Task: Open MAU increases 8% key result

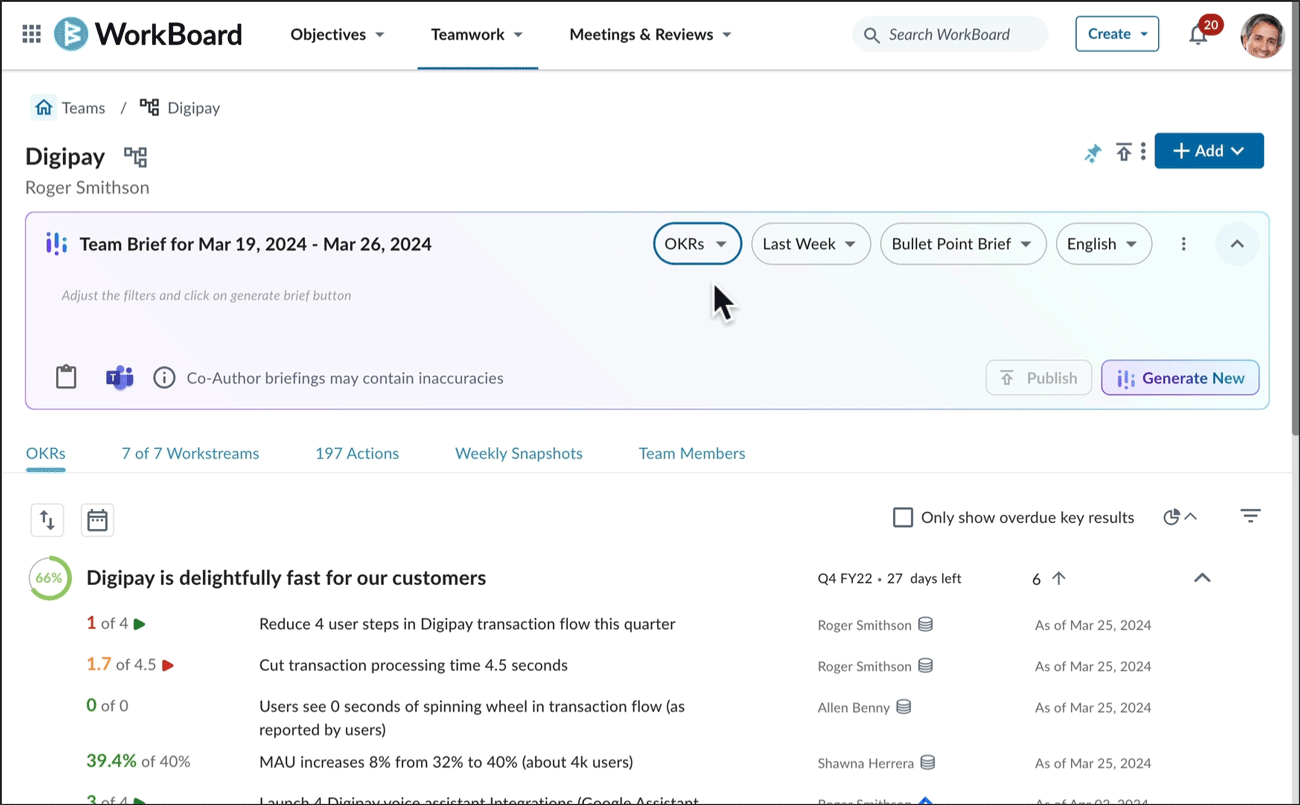Action: (446, 762)
